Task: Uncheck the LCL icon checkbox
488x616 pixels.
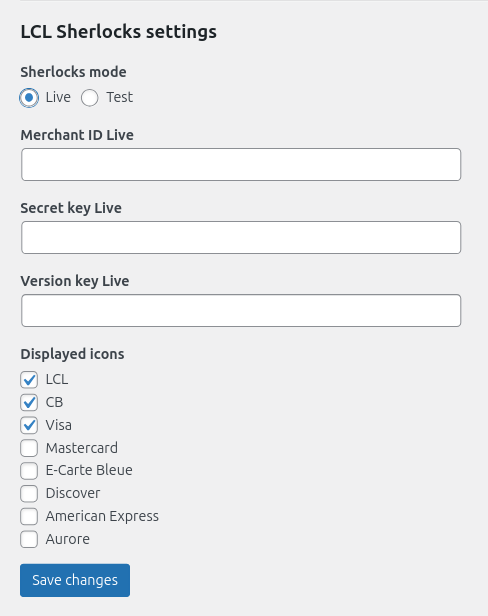Action: coord(29,380)
